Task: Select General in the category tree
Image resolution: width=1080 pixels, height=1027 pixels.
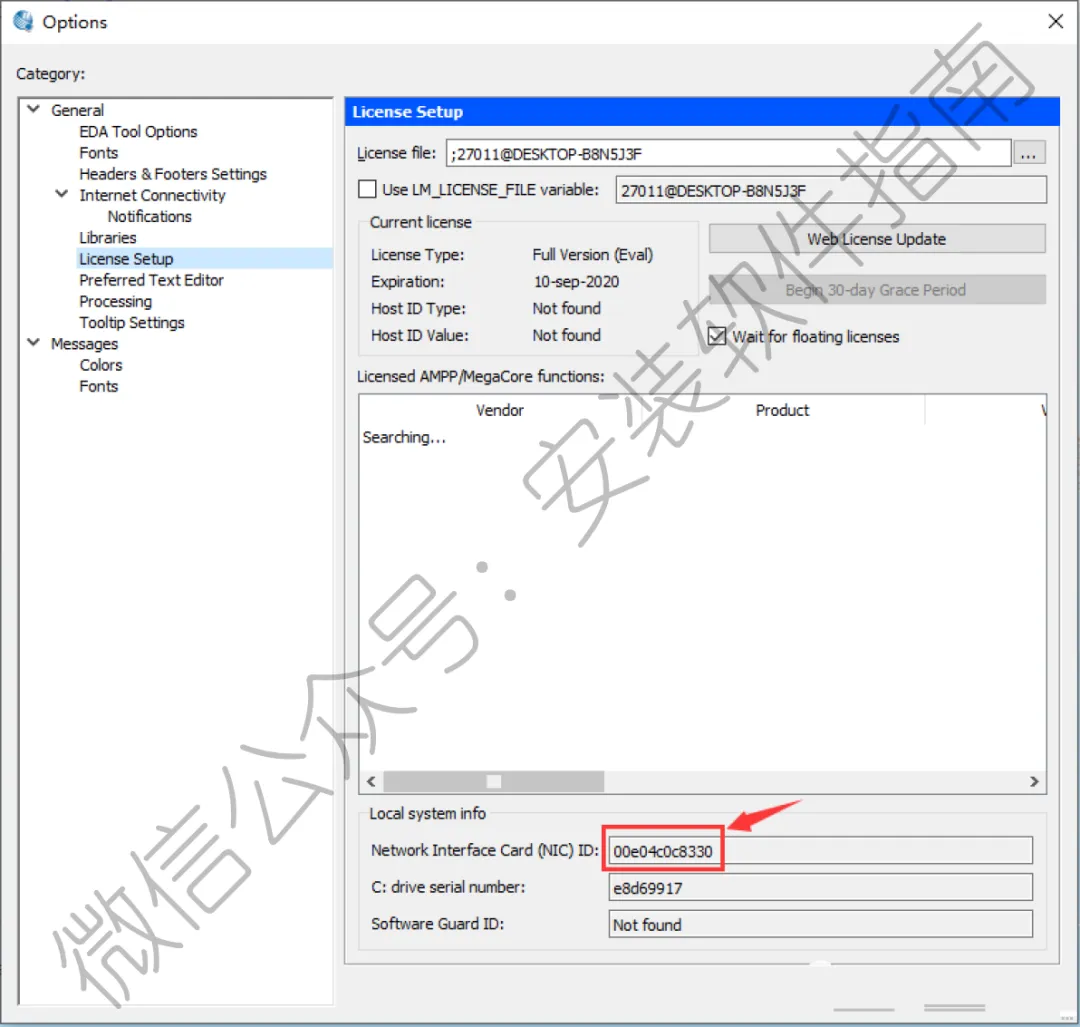Action: tap(77, 110)
